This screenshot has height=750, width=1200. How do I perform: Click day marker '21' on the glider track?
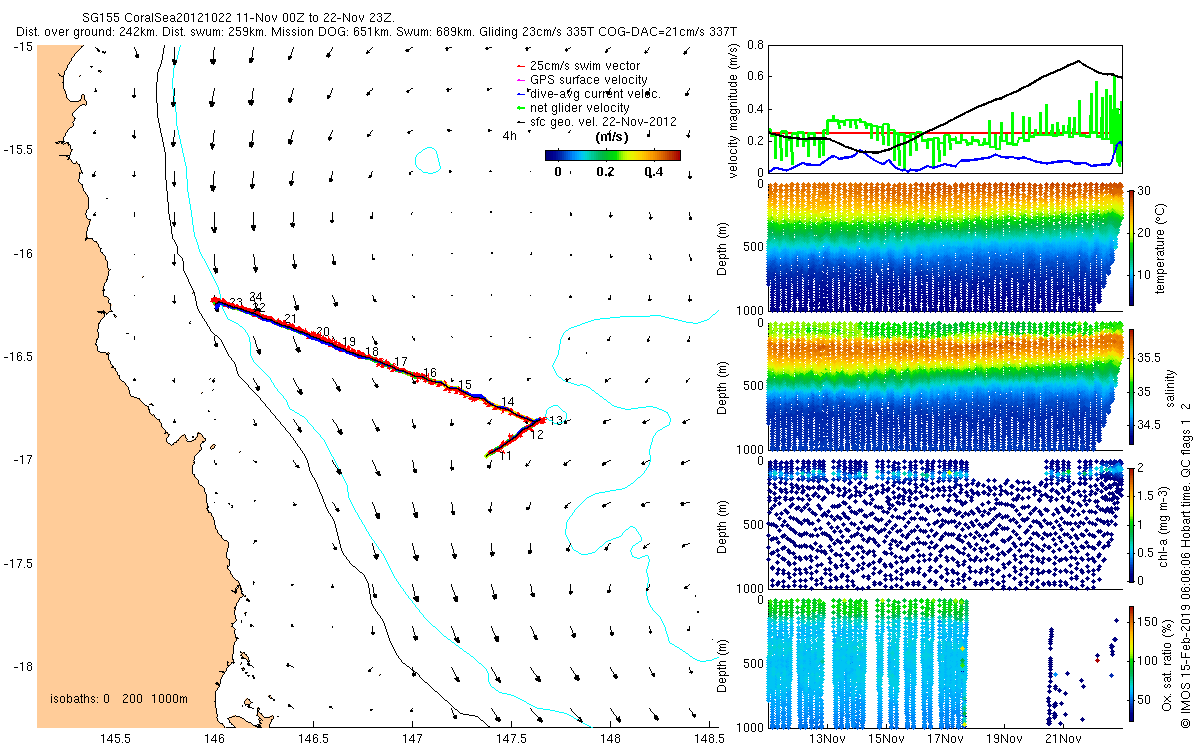290,318
